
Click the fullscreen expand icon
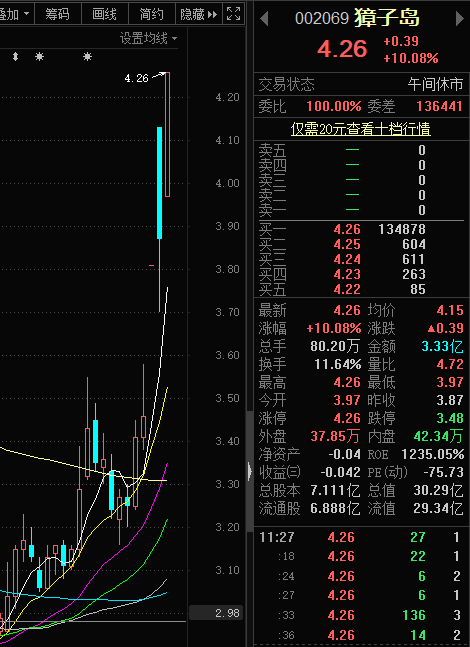(233, 14)
